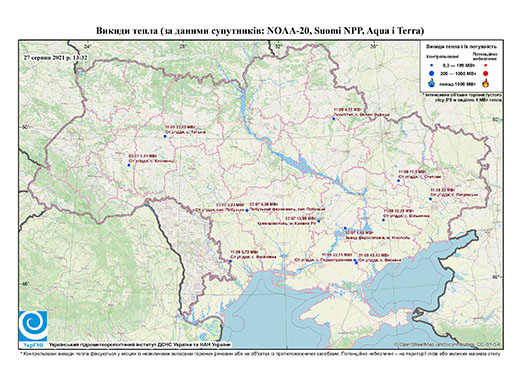Select the 22 MW marker in far east
This screenshot has width=520, height=368.
point(430,199)
